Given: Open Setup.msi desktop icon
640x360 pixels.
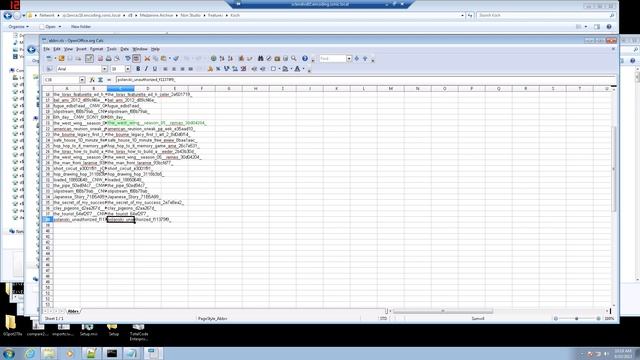Looking at the screenshot, I should coord(89,330).
